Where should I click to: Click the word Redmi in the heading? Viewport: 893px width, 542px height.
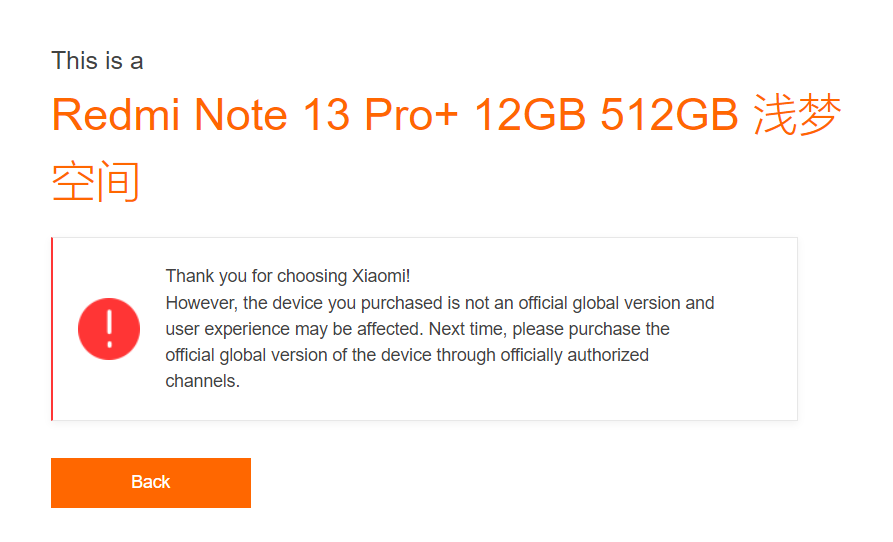(x=116, y=115)
